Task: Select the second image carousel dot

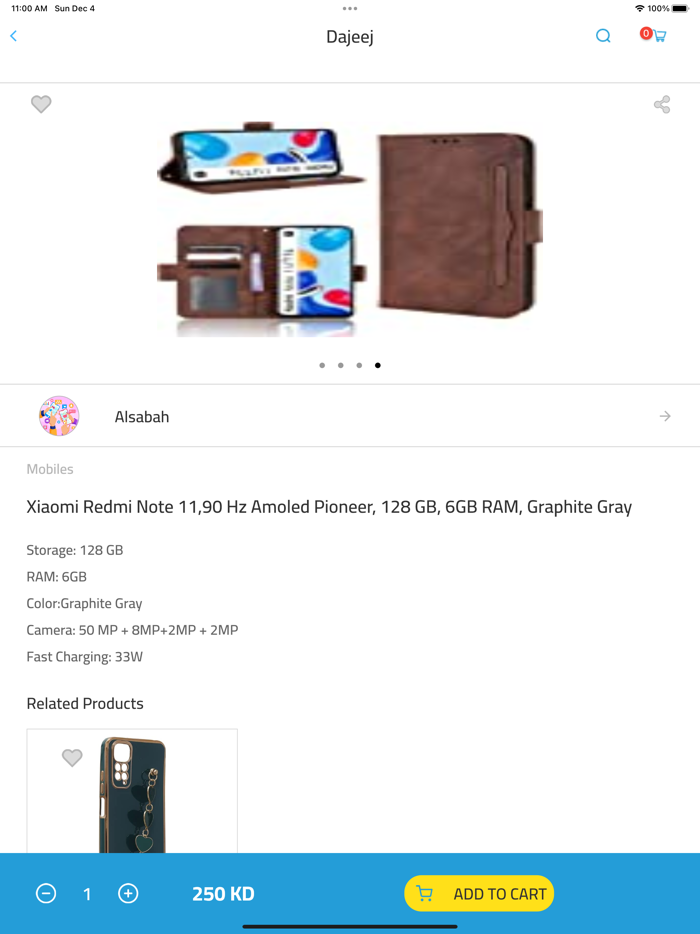Action: click(x=341, y=365)
